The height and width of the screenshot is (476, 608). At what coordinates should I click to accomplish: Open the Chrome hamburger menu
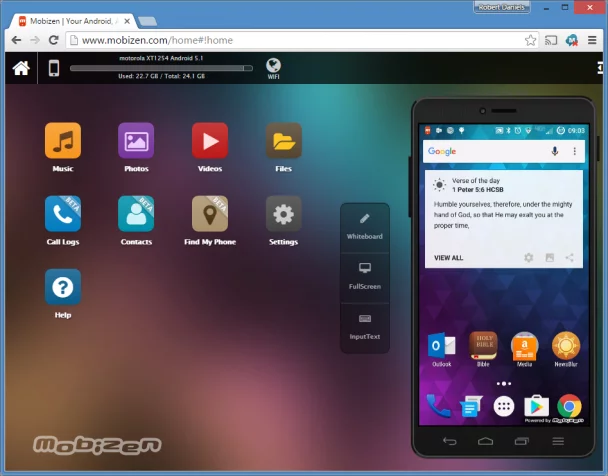point(592,40)
